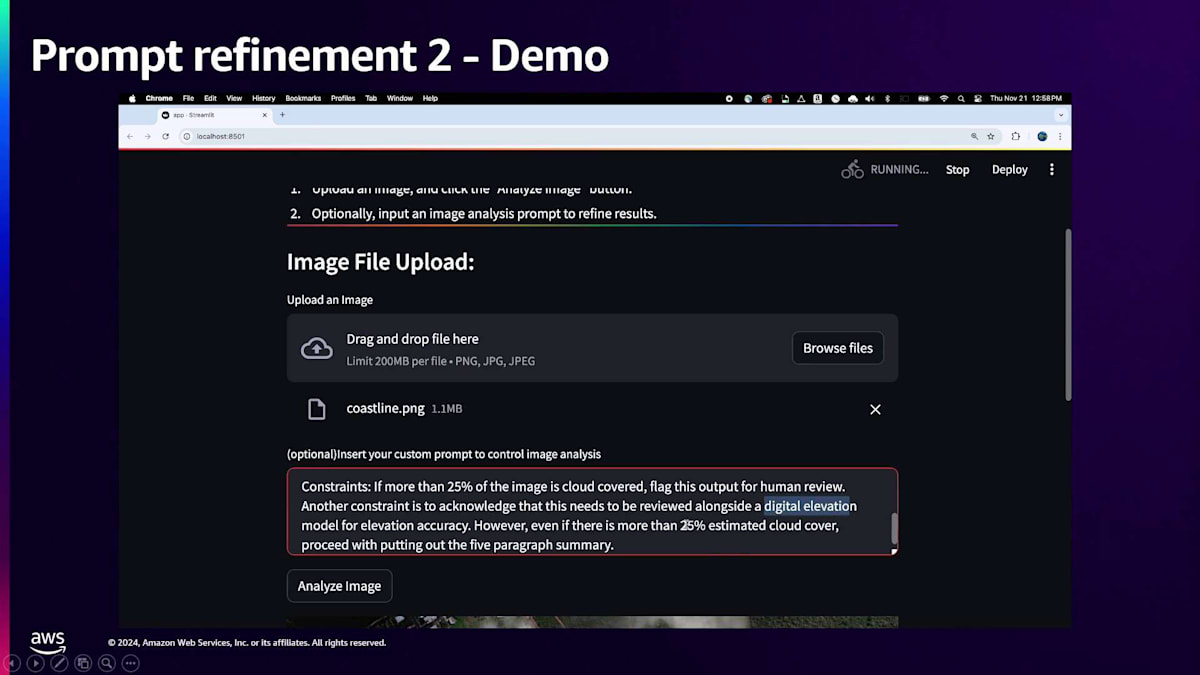Click the Control Center icon in menu bar

[977, 98]
